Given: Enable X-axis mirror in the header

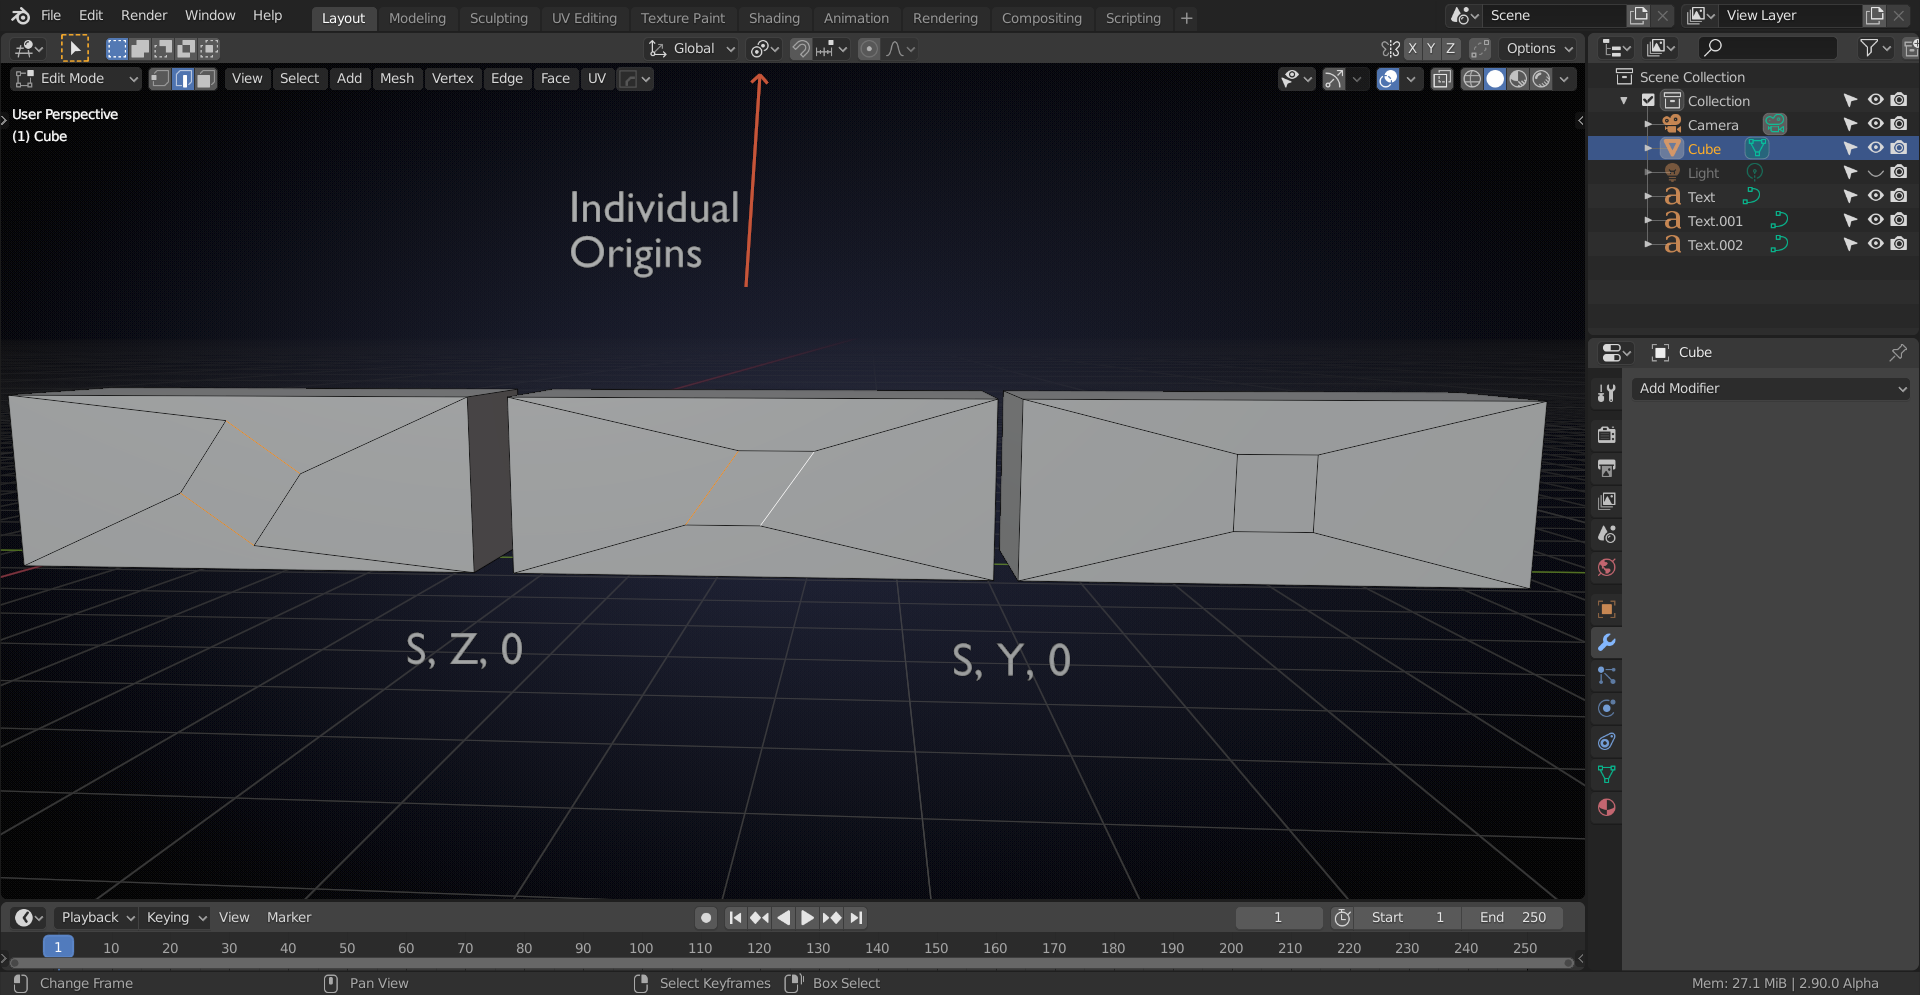Looking at the screenshot, I should click(1412, 48).
